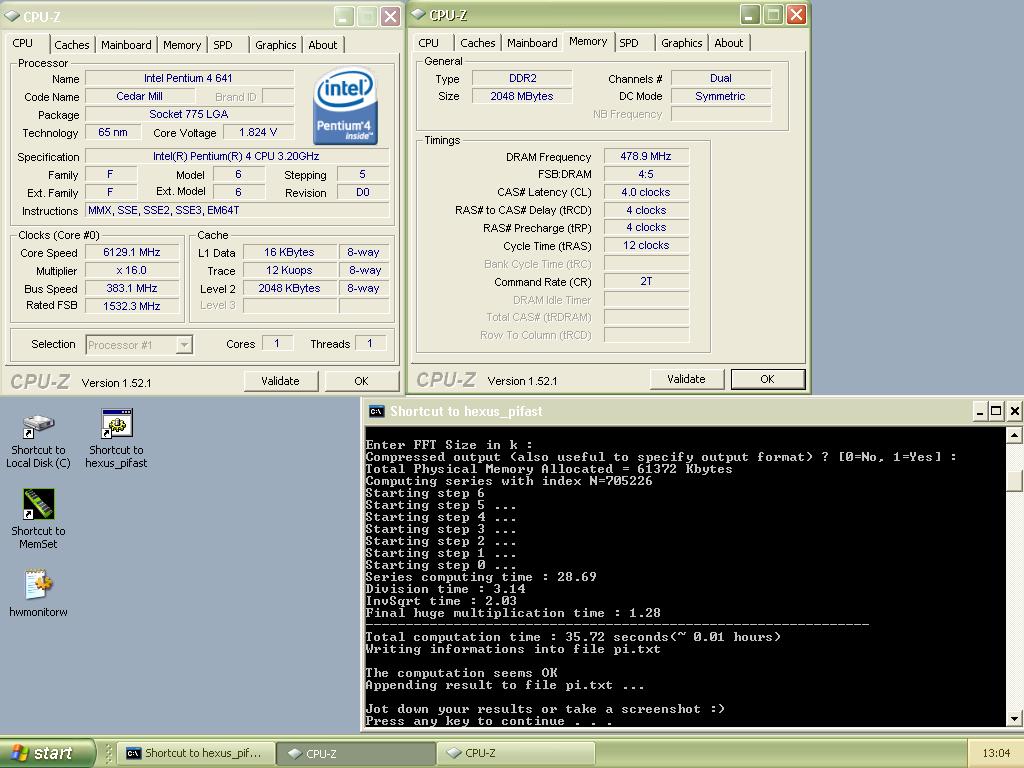This screenshot has width=1024, height=768.
Task: Open SPD tab in right CPU-Z window
Action: point(629,43)
